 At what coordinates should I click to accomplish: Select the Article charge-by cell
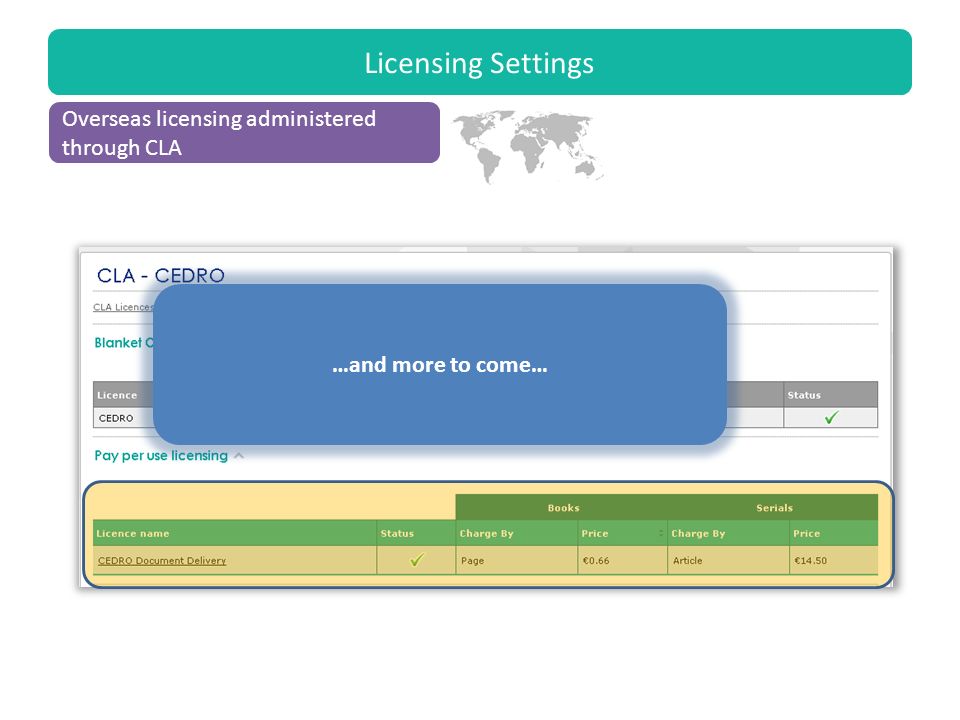click(x=729, y=560)
